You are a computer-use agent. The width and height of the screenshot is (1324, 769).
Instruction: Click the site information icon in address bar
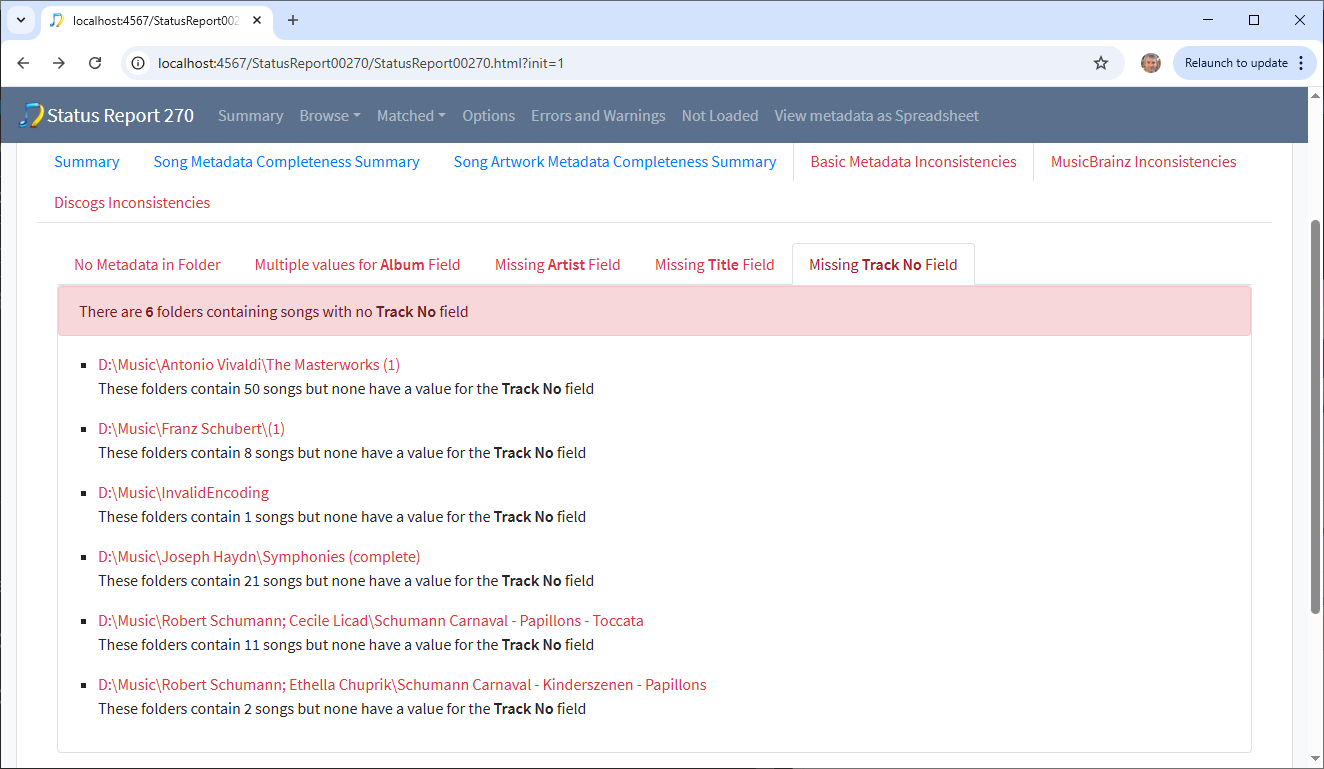coord(140,63)
